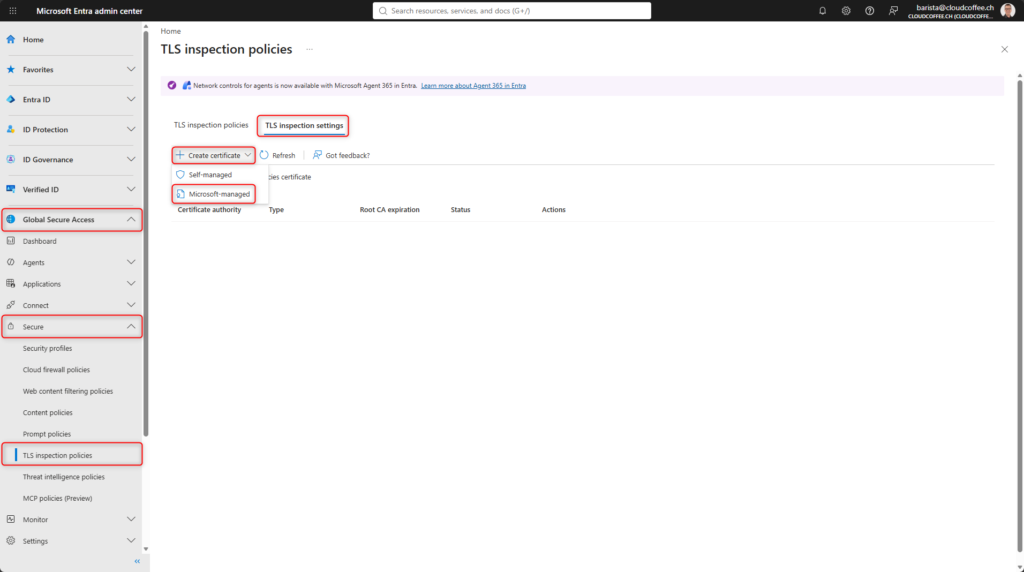Expand the Entra ID section chevron
This screenshot has width=1024, height=572.
coord(131,99)
